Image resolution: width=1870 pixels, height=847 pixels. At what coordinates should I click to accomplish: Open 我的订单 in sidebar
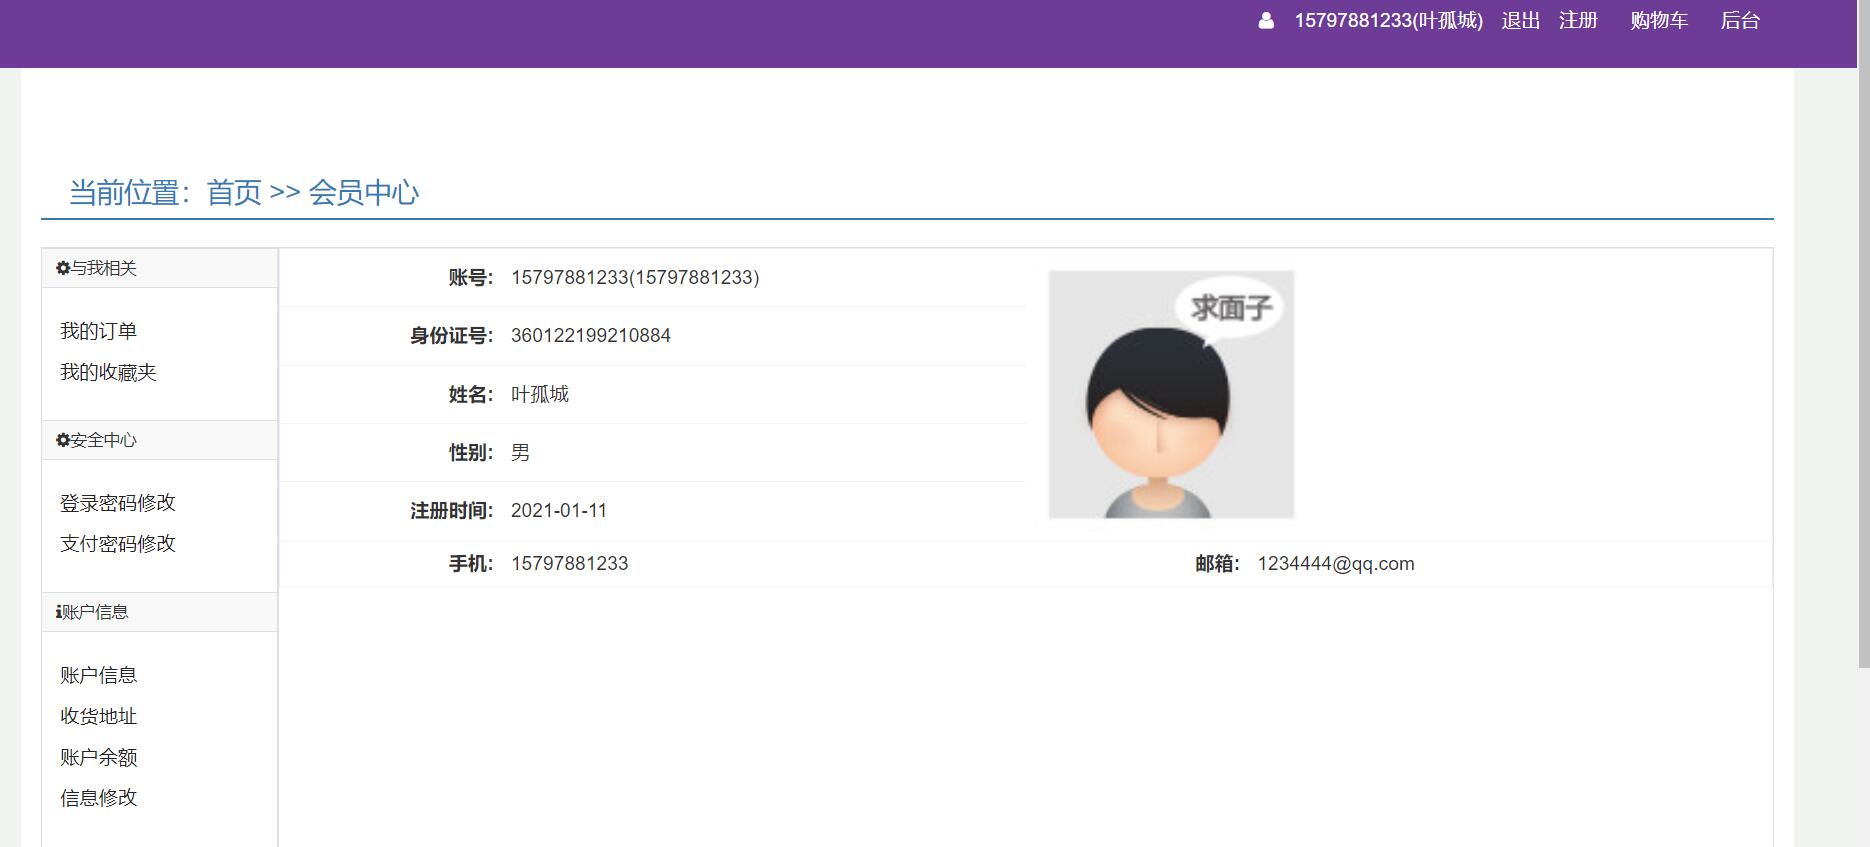point(98,331)
